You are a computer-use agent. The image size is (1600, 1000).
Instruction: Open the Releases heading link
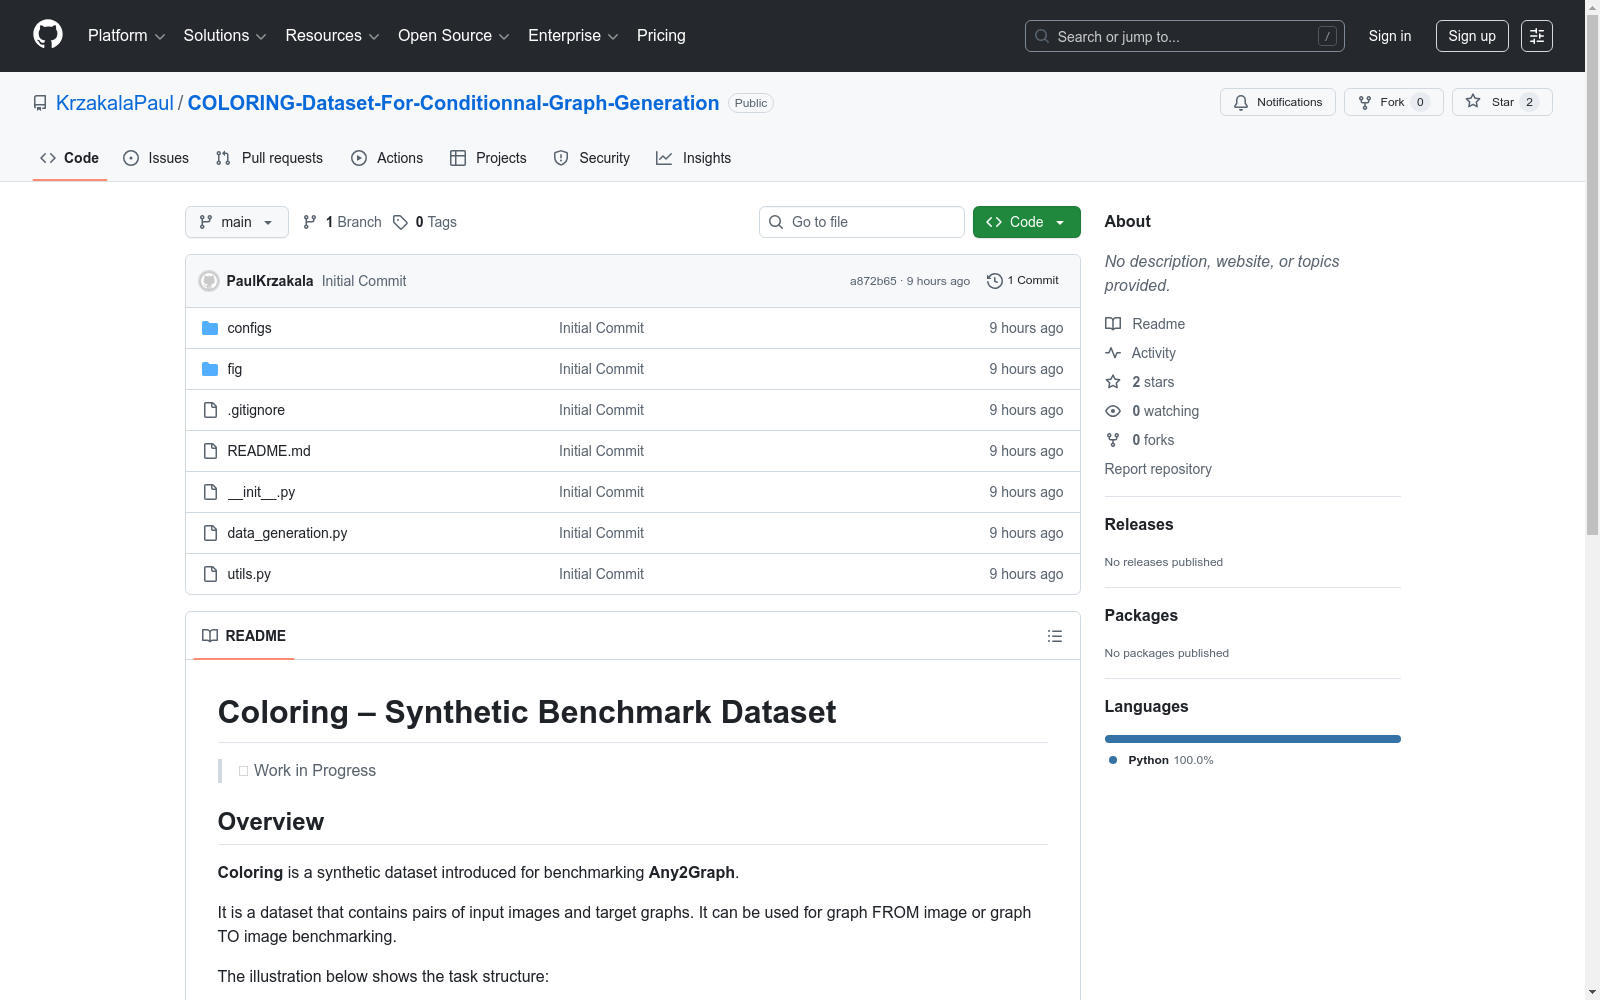click(1139, 524)
